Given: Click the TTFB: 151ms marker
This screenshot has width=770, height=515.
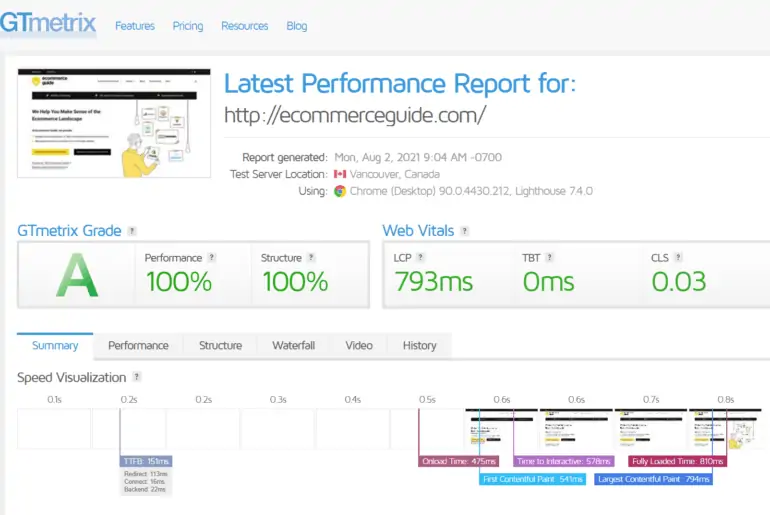Looking at the screenshot, I should point(146,461).
